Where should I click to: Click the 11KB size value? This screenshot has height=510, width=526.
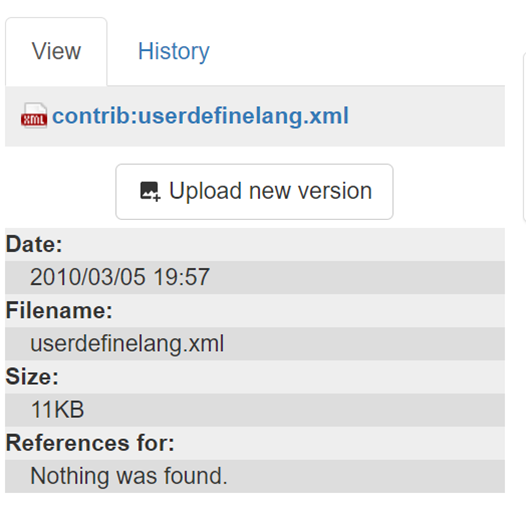click(57, 410)
